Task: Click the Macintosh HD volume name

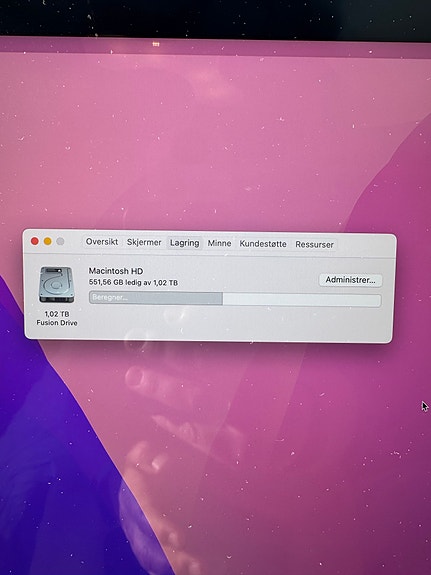Action: [116, 271]
